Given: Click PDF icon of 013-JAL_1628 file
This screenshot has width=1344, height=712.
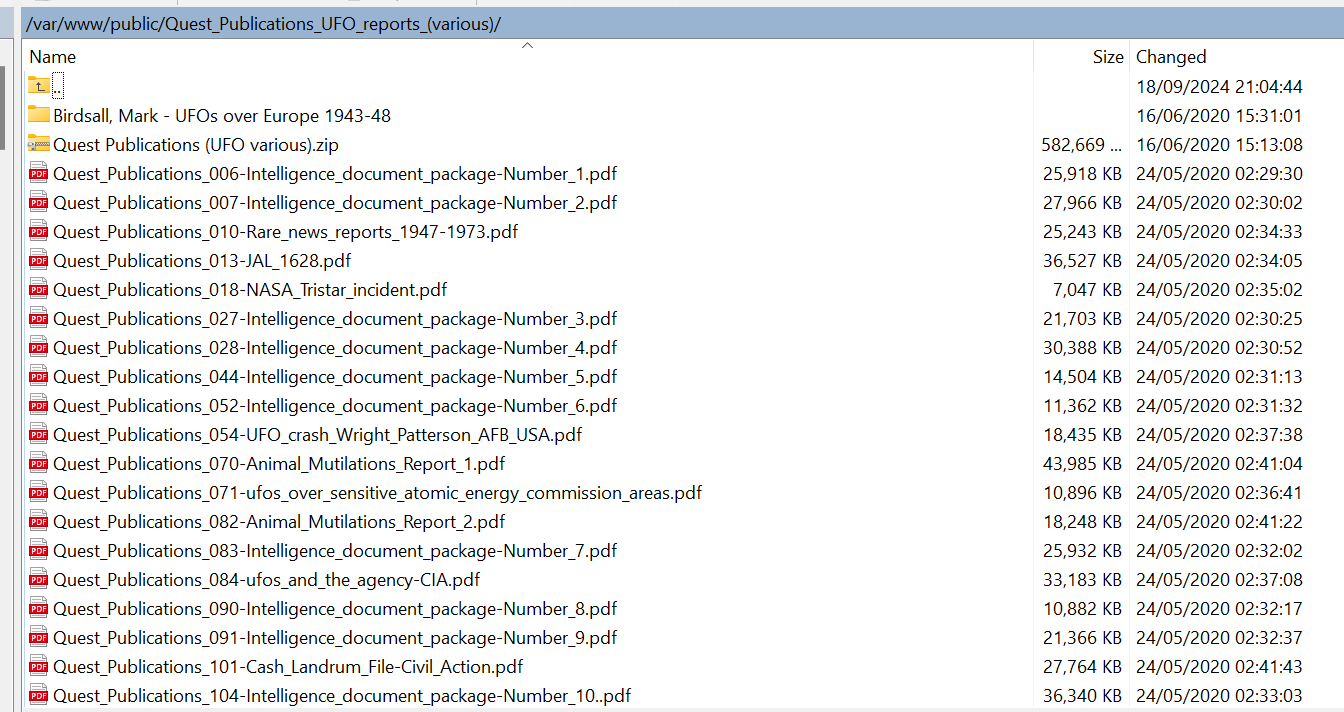Looking at the screenshot, I should pos(39,260).
